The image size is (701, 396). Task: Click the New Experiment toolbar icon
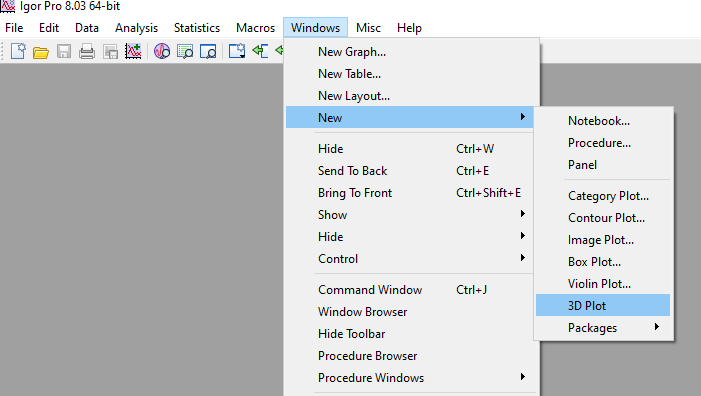click(x=18, y=51)
